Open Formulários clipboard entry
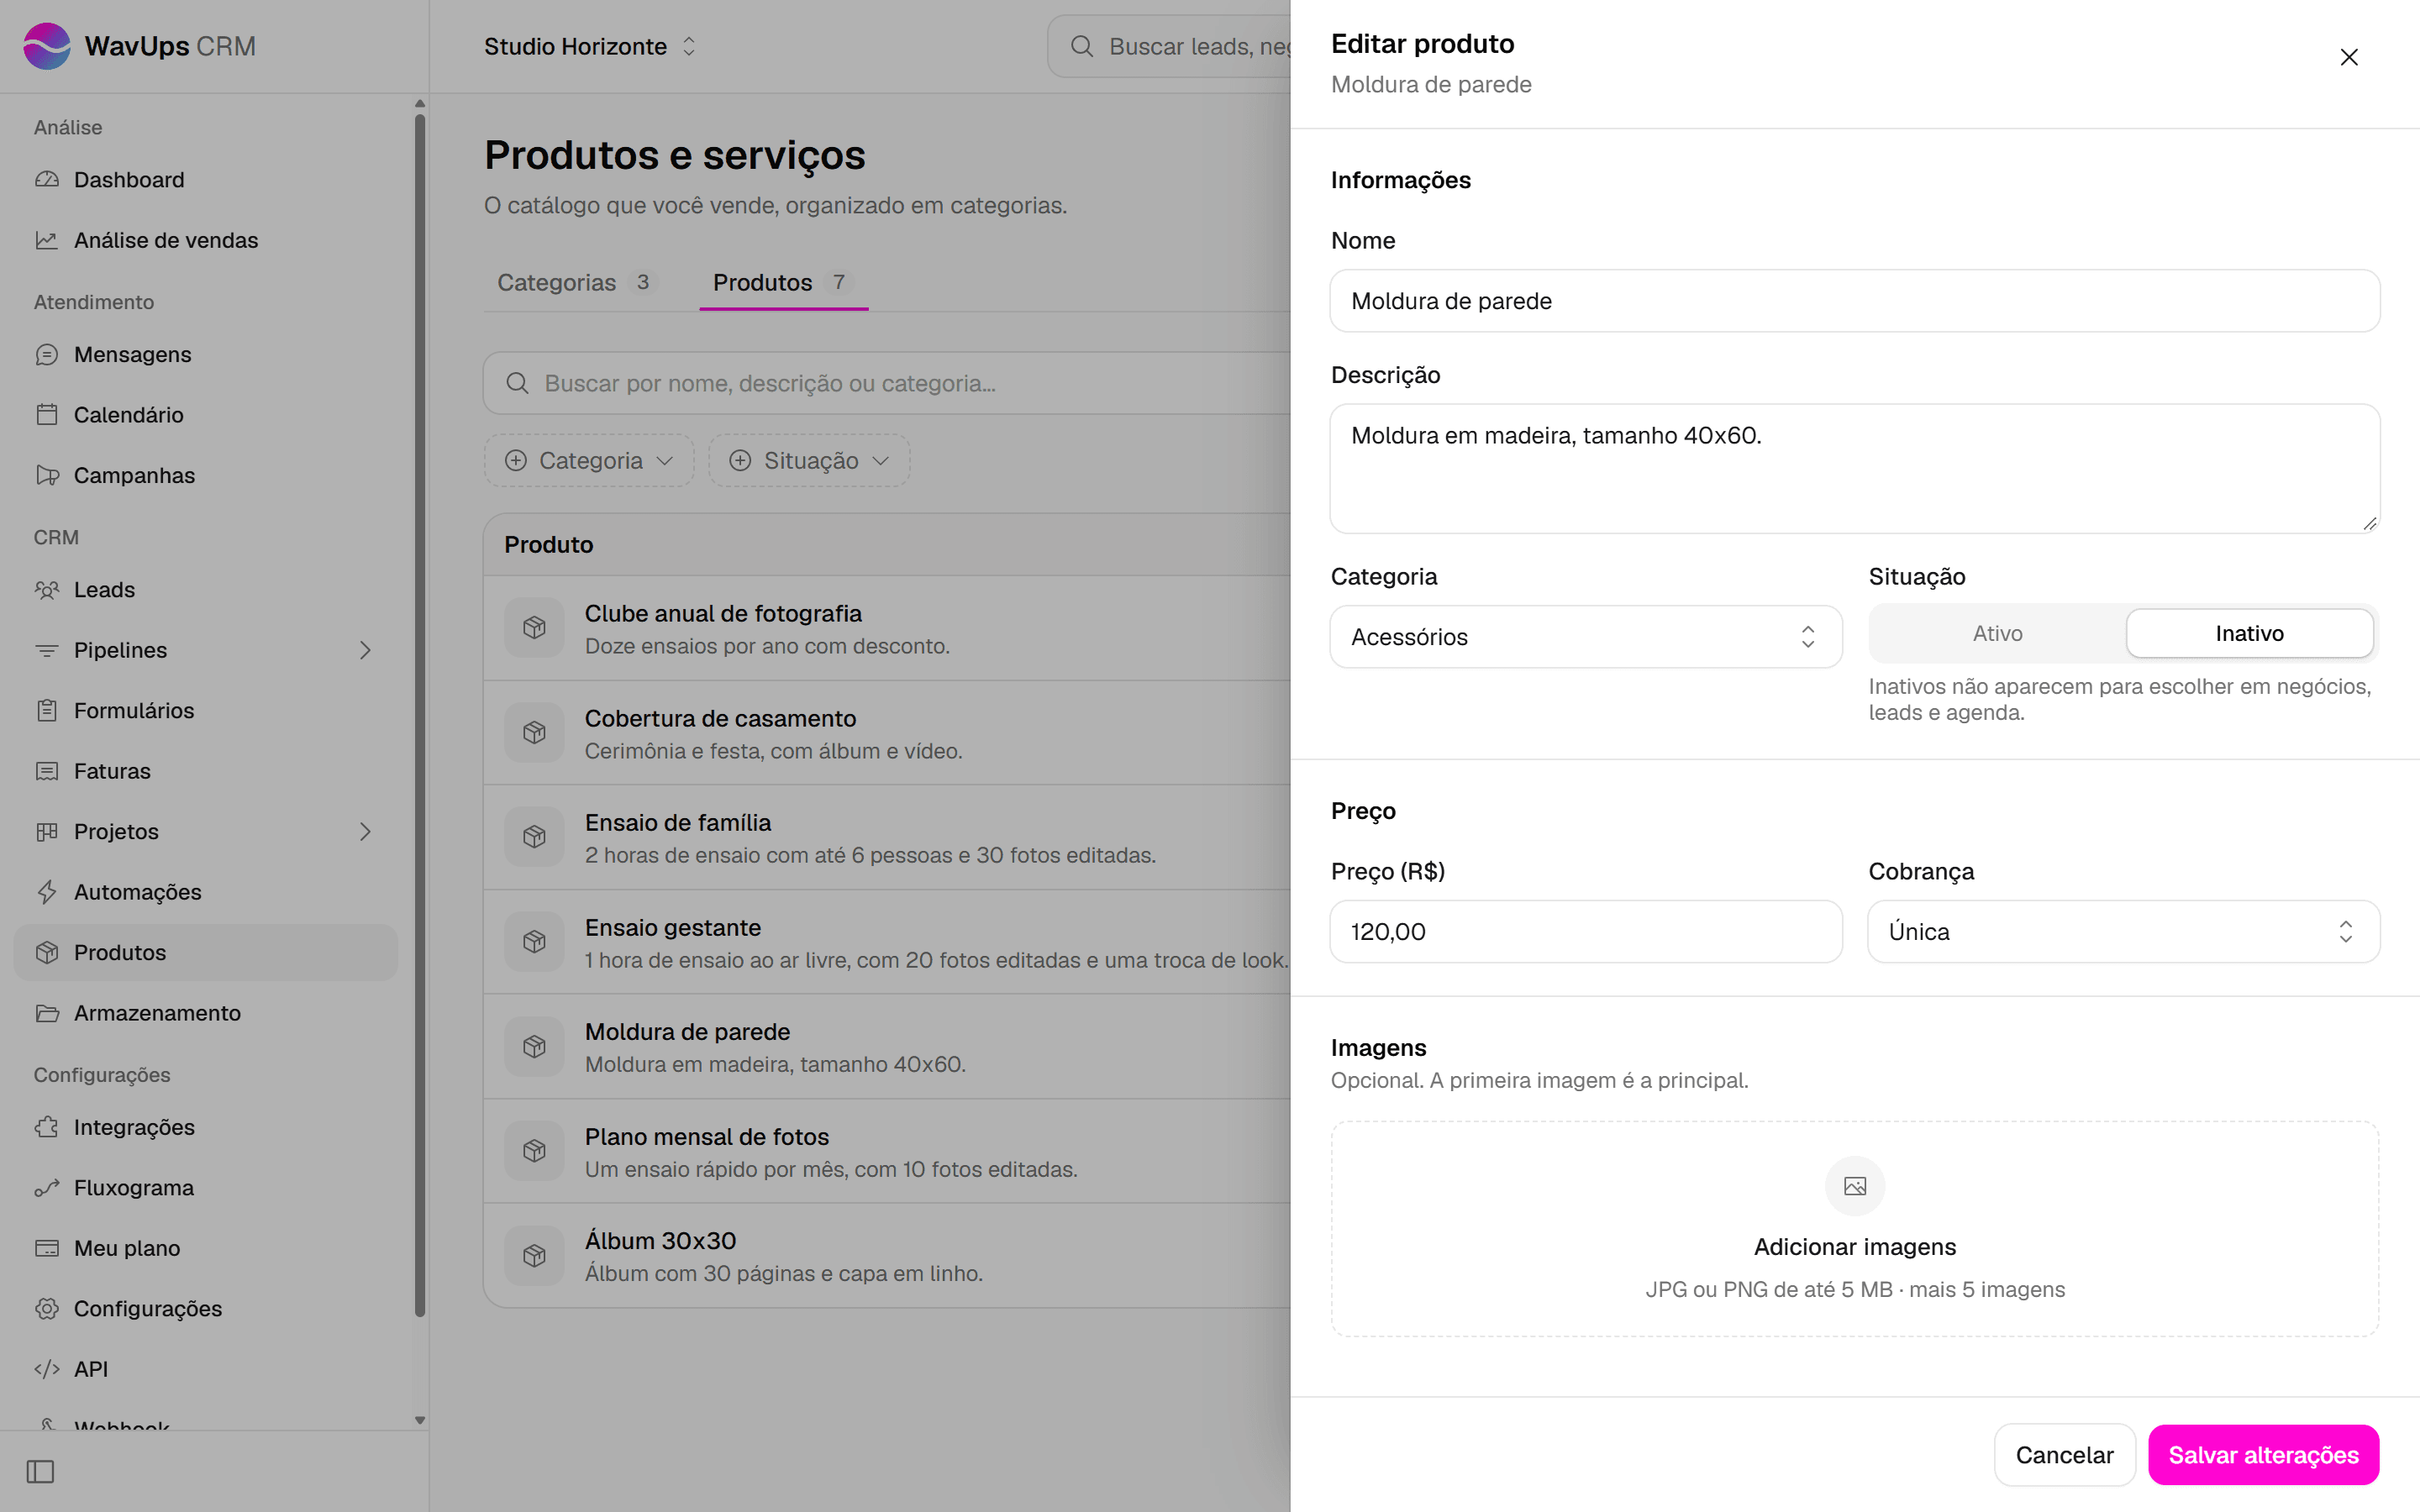2420x1512 pixels. (205, 711)
